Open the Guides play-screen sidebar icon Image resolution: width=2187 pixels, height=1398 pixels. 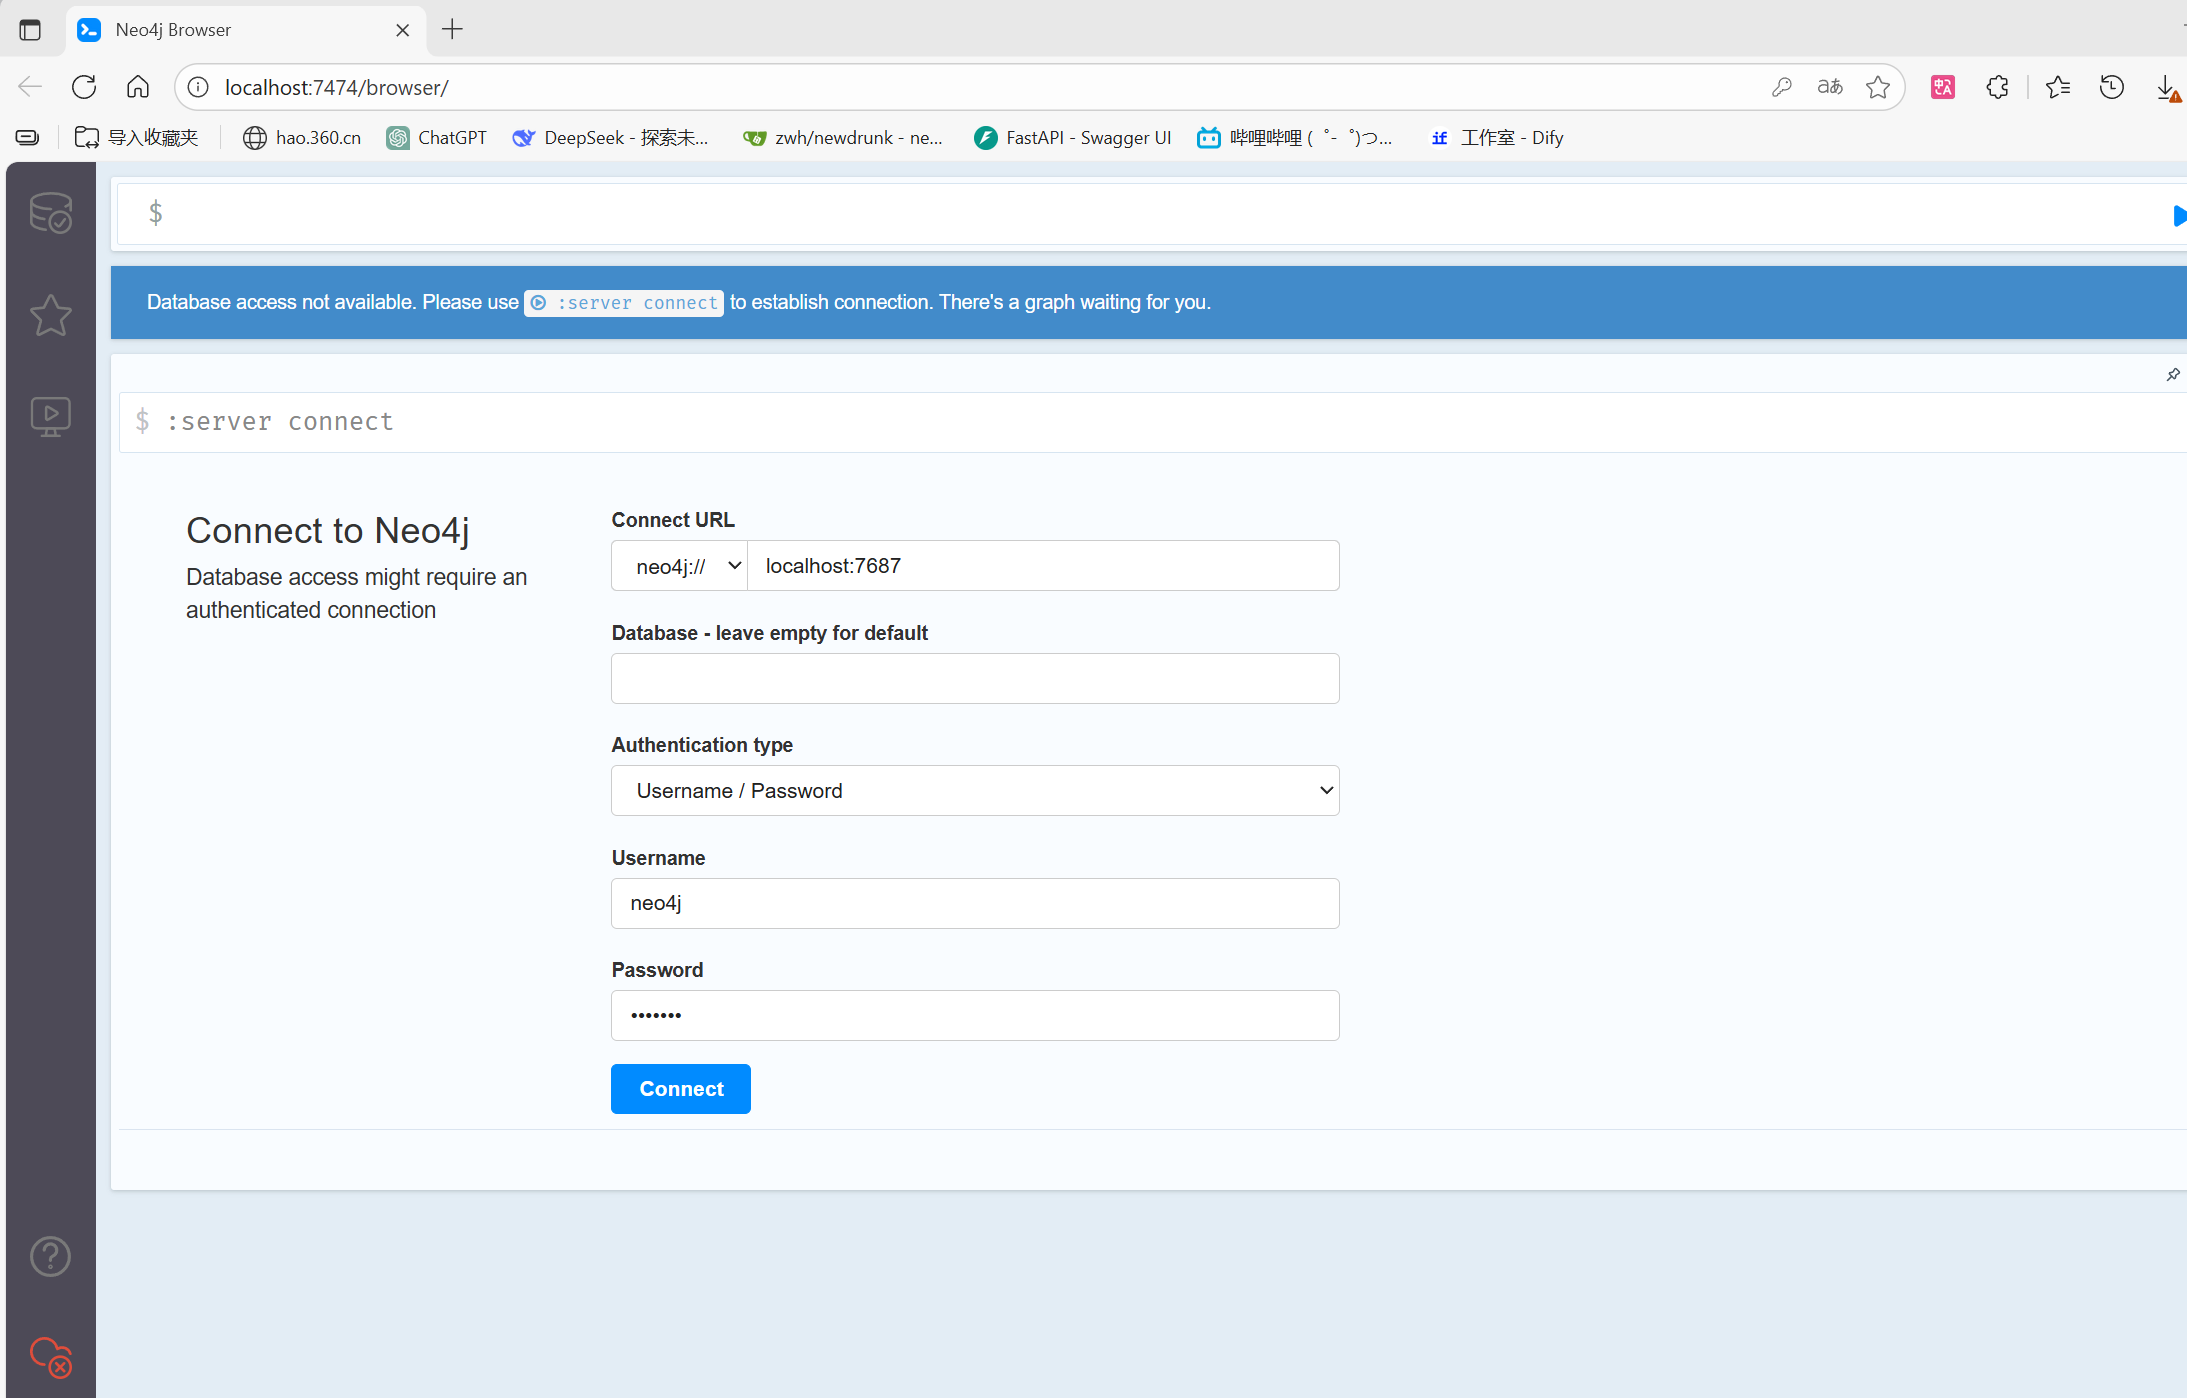pyautogui.click(x=50, y=416)
